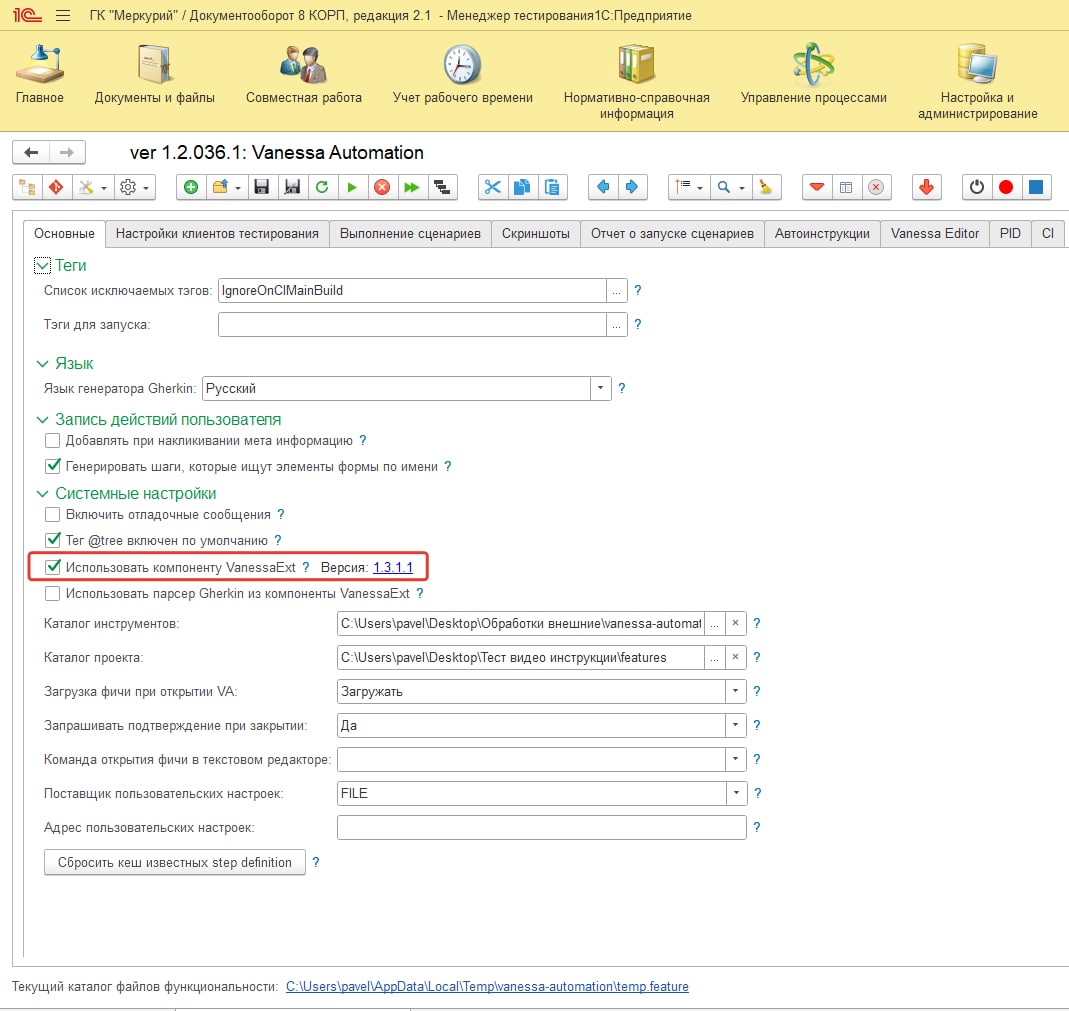1069x1011 pixels.
Task: Expand Поставщик пользовательских настроек dropdown
Action: [736, 794]
